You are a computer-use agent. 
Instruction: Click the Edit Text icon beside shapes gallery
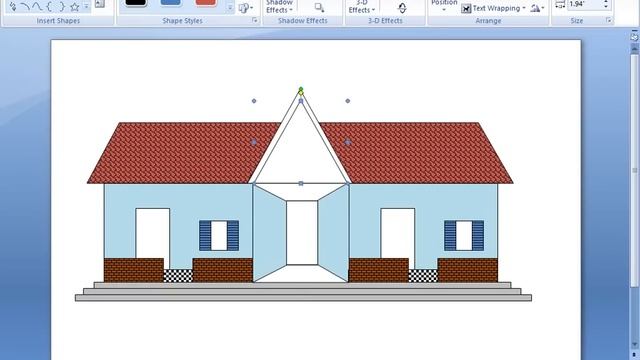tap(100, 4)
